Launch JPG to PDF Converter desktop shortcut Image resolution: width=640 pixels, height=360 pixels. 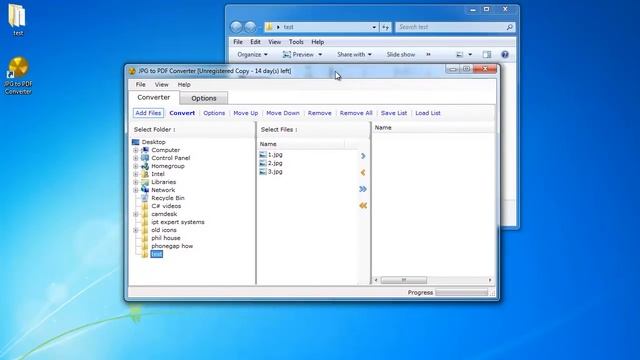(18, 76)
